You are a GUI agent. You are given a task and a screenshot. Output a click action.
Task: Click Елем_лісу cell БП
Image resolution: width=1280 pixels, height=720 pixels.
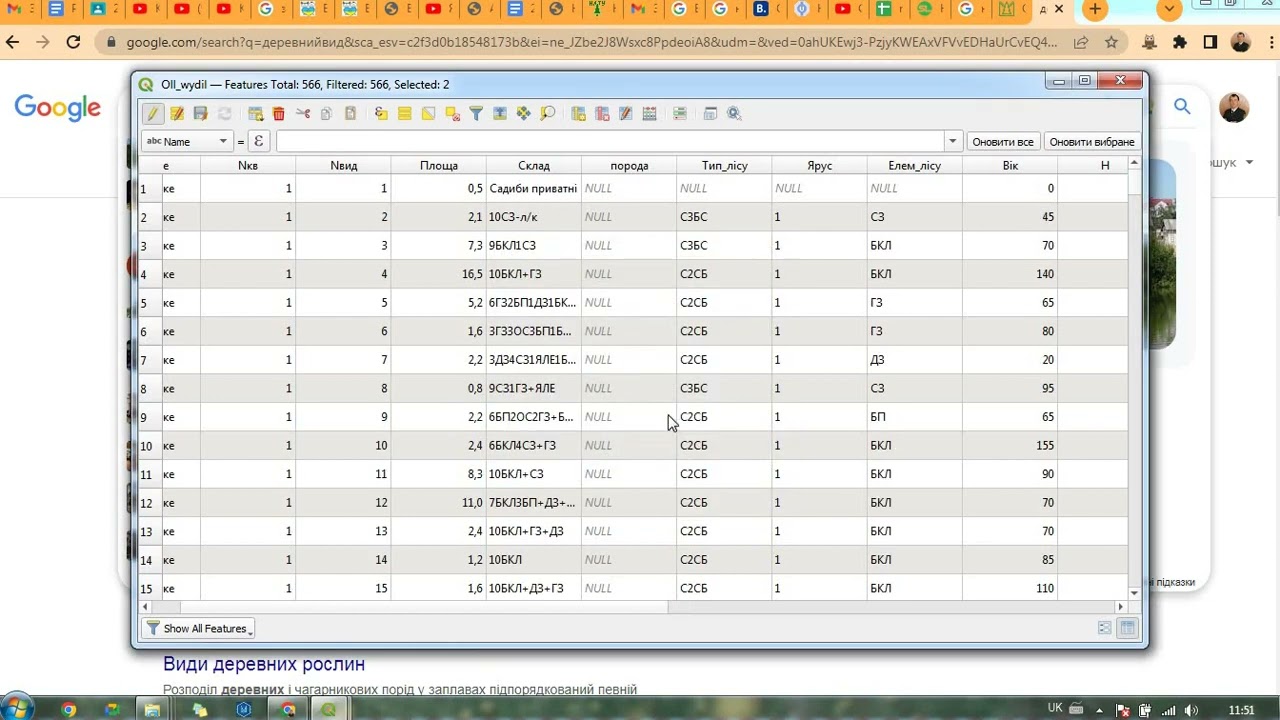coord(914,417)
